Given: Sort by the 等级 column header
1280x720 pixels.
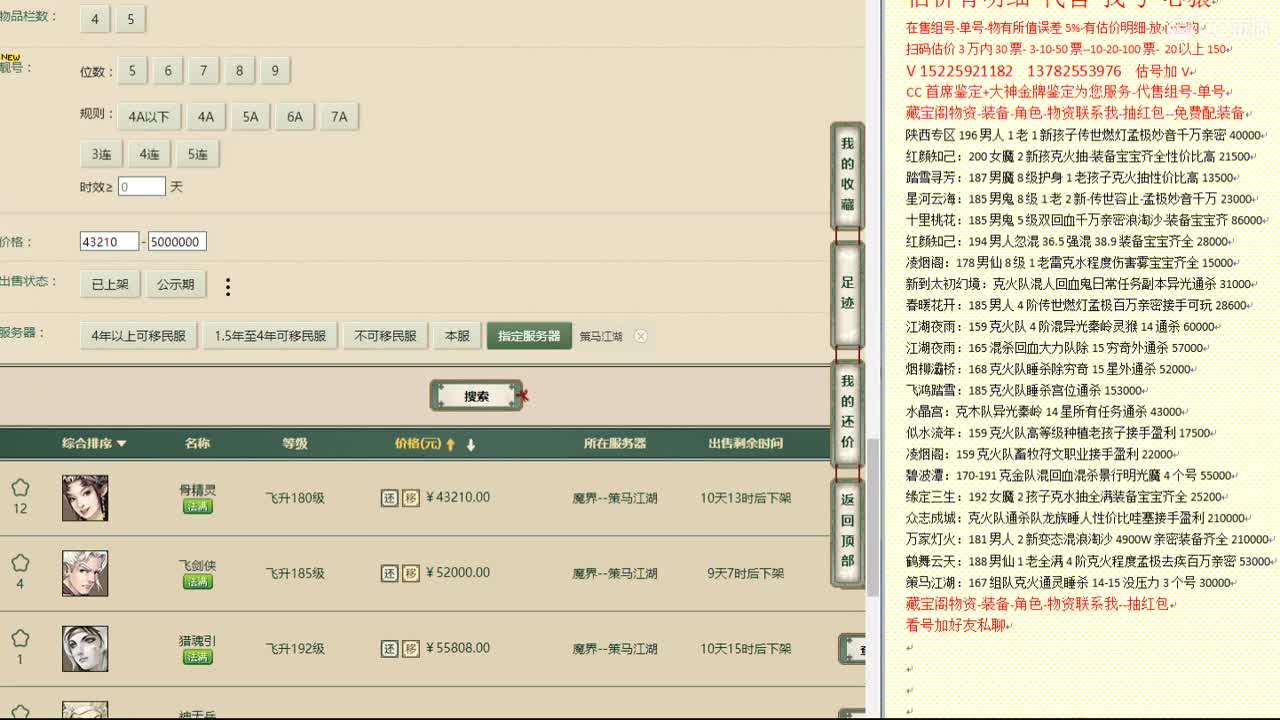Looking at the screenshot, I should click(295, 443).
